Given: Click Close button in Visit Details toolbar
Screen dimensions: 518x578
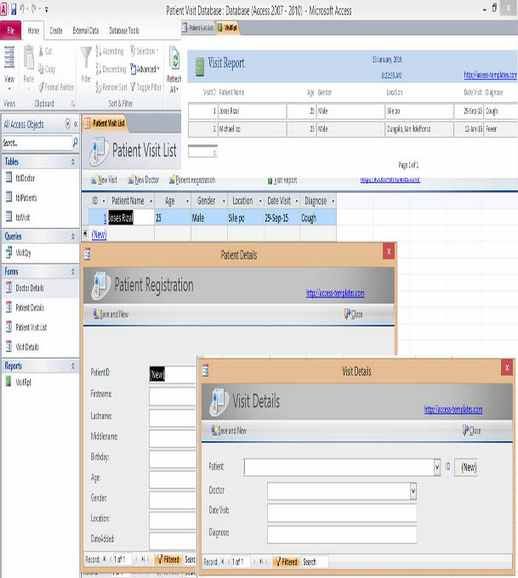Looking at the screenshot, I should pyautogui.click(x=472, y=430).
